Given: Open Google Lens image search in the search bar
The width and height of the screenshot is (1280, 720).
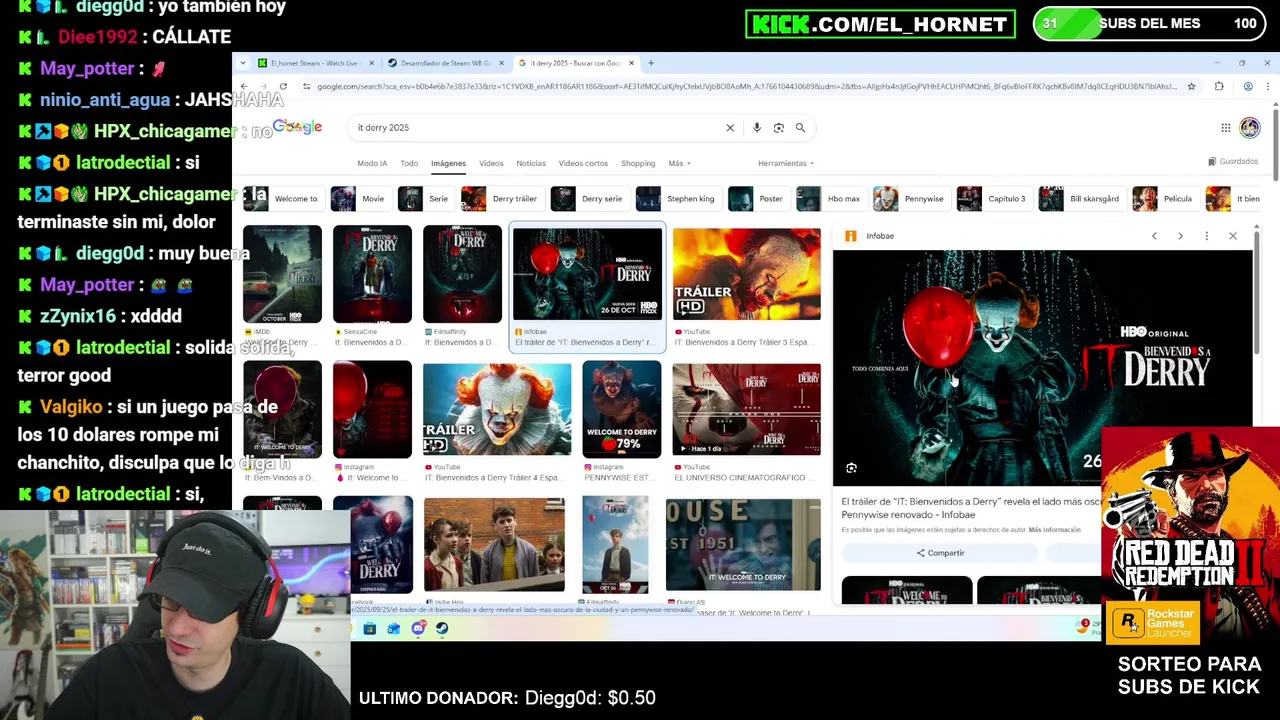Looking at the screenshot, I should pos(779,128).
